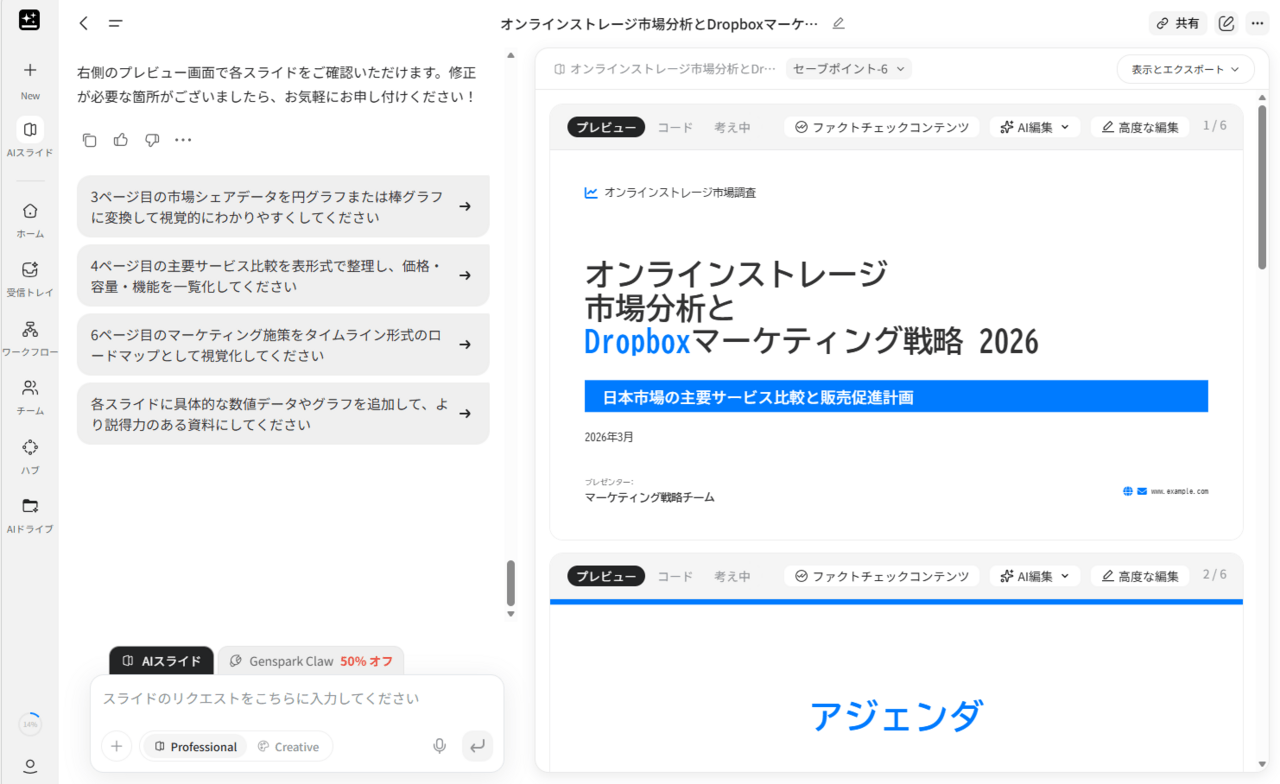Open the 表示とエクスポート dropdown
The image size is (1280, 784).
pyautogui.click(x=1185, y=69)
